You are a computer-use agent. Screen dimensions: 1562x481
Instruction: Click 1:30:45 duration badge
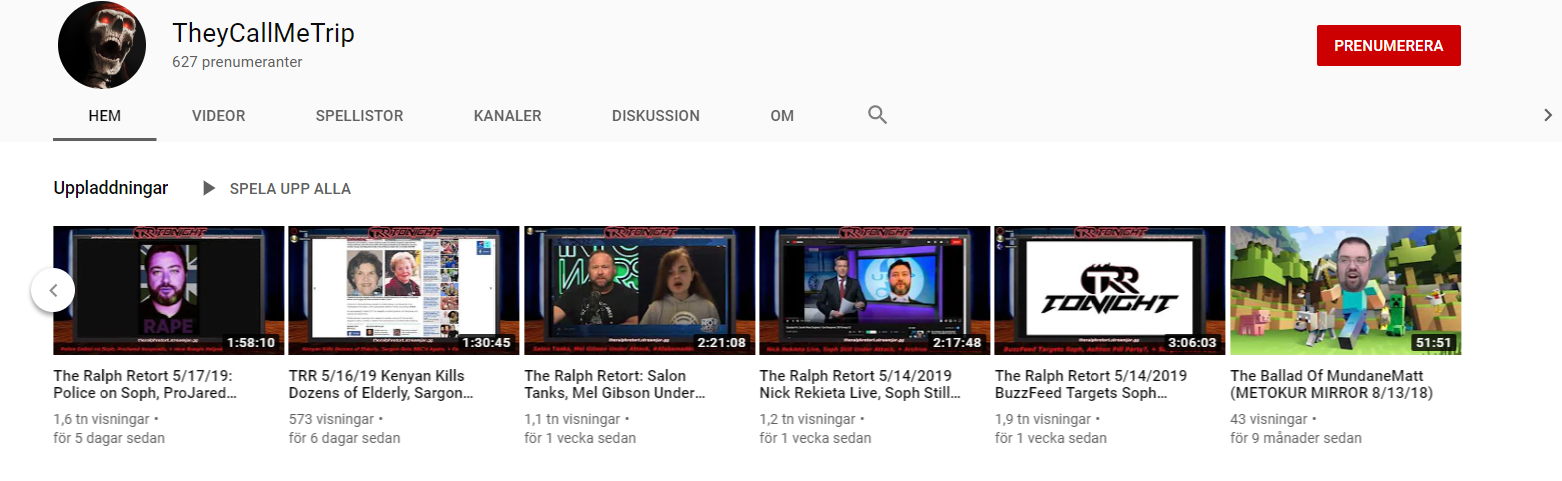tap(487, 342)
